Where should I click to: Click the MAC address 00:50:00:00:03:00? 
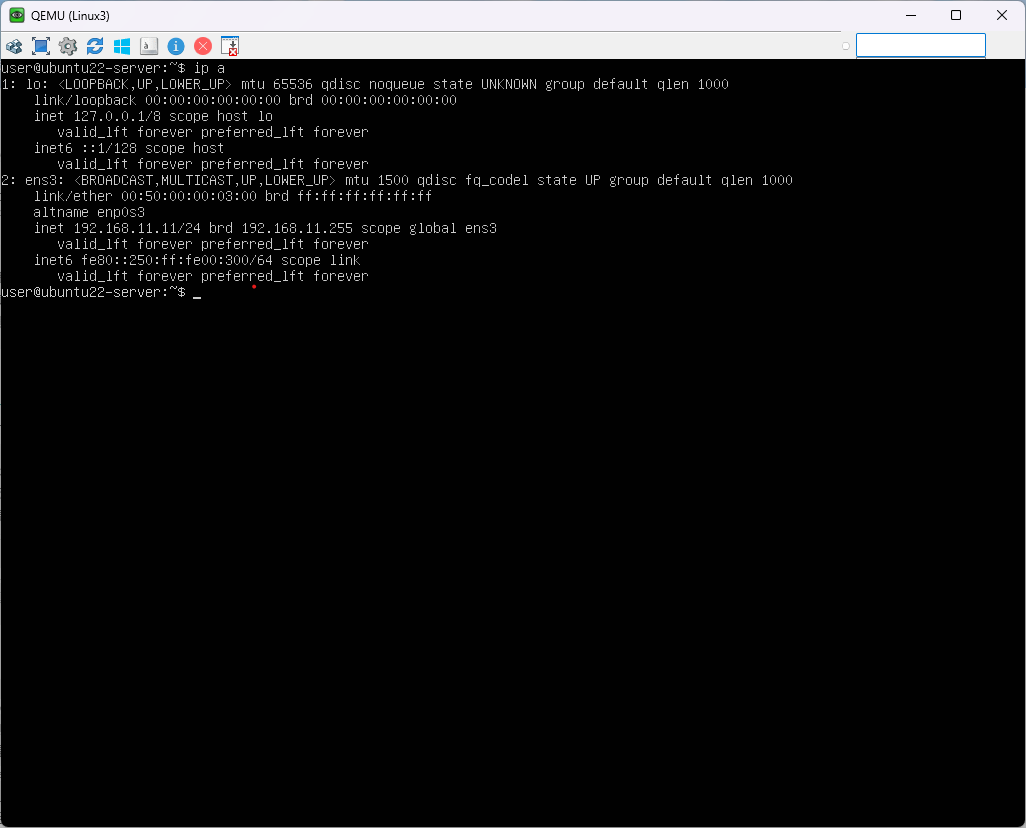pyautogui.click(x=189, y=196)
